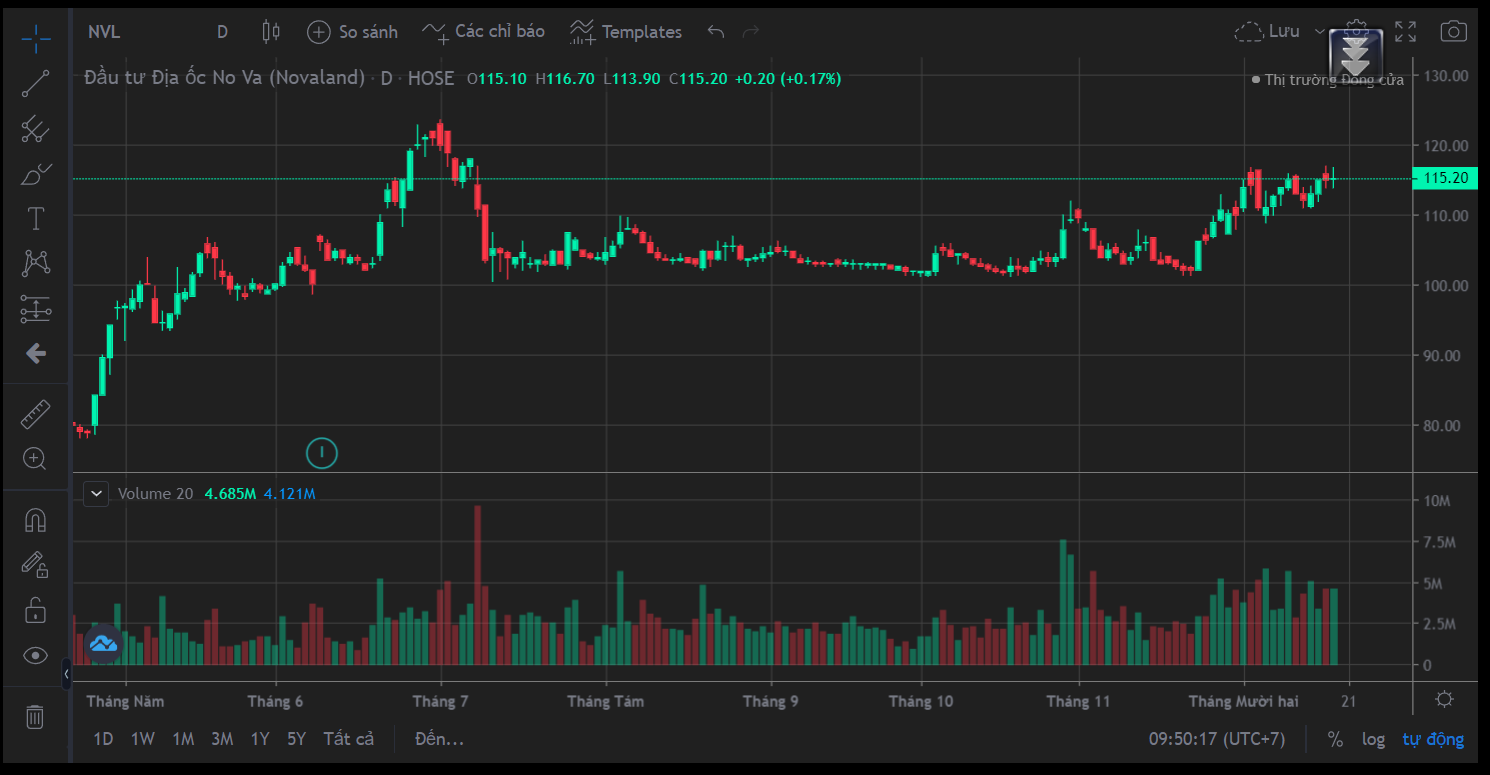
Task: Click the back arrow in left toolbar
Action: (x=36, y=353)
